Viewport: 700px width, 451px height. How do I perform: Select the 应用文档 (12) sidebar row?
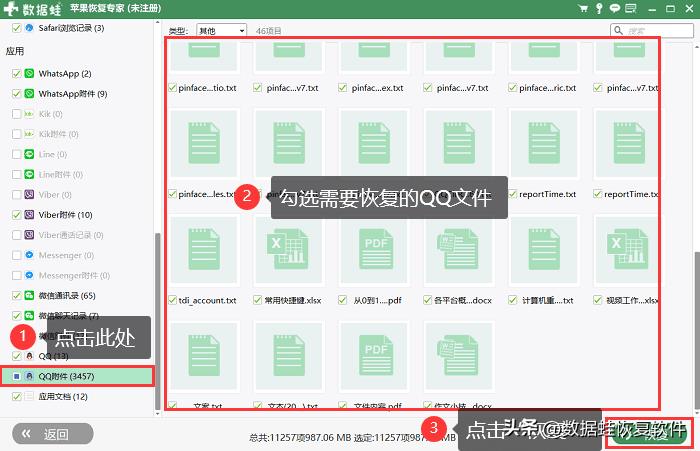78,396
